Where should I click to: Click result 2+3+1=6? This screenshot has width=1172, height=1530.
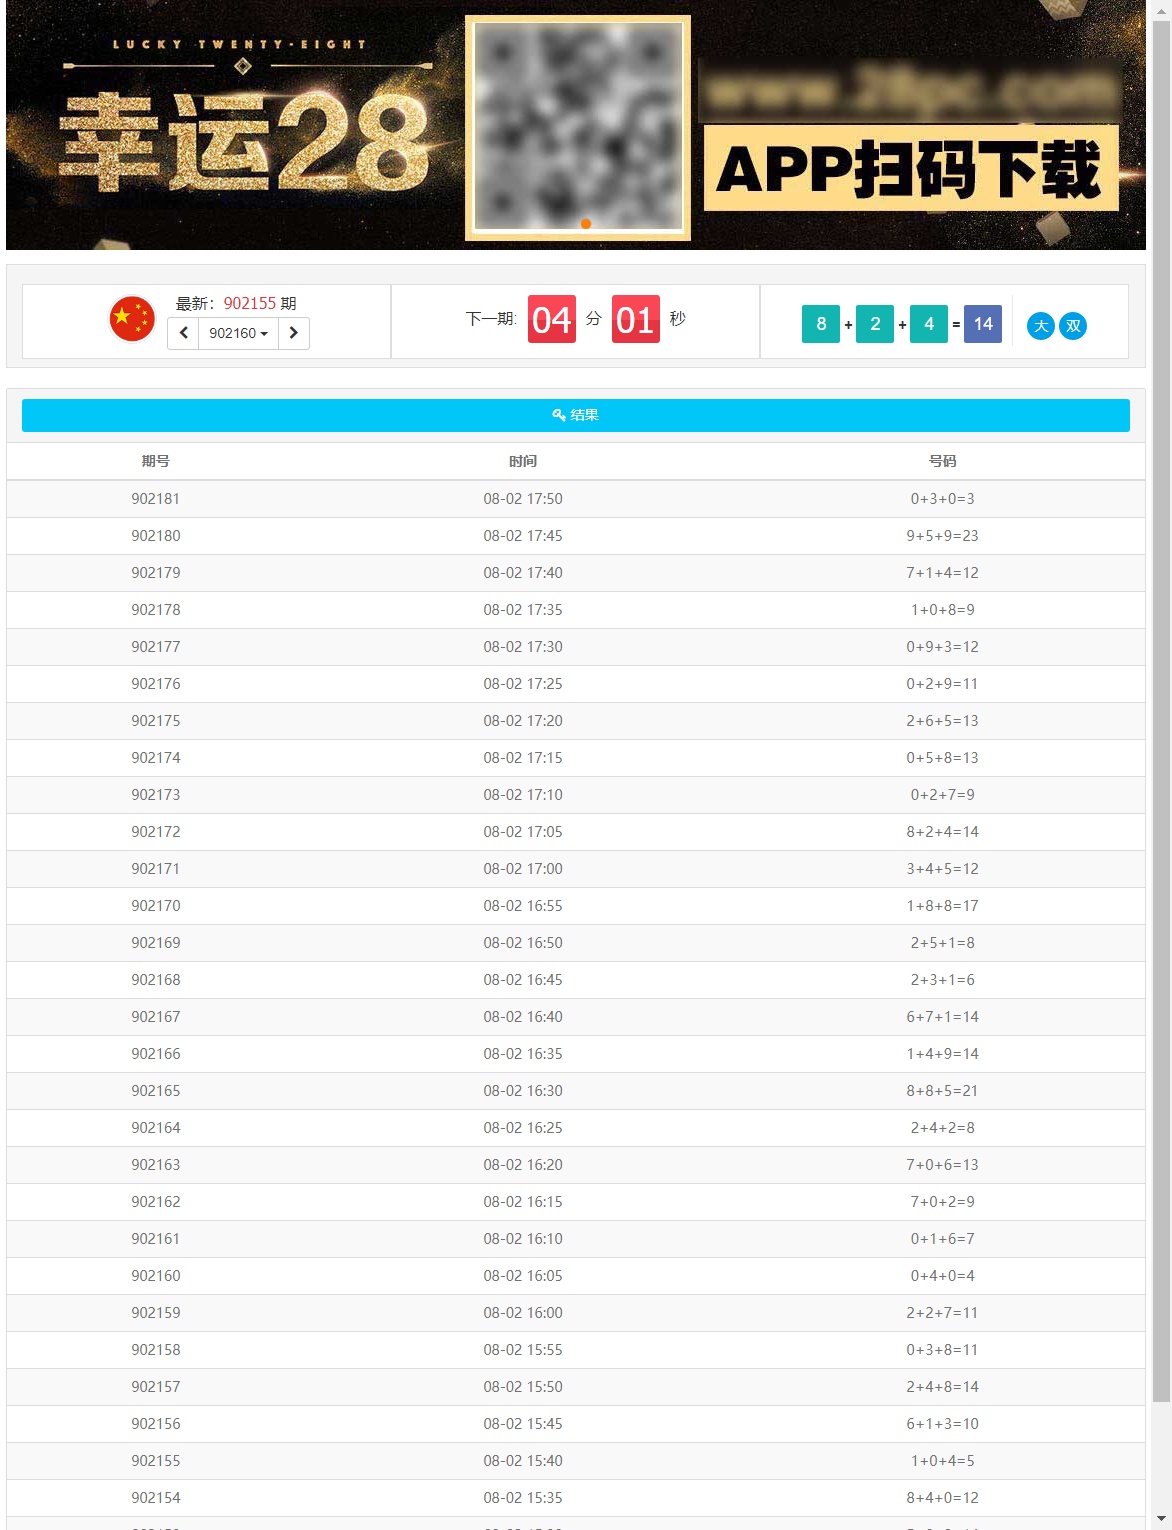coord(943,980)
